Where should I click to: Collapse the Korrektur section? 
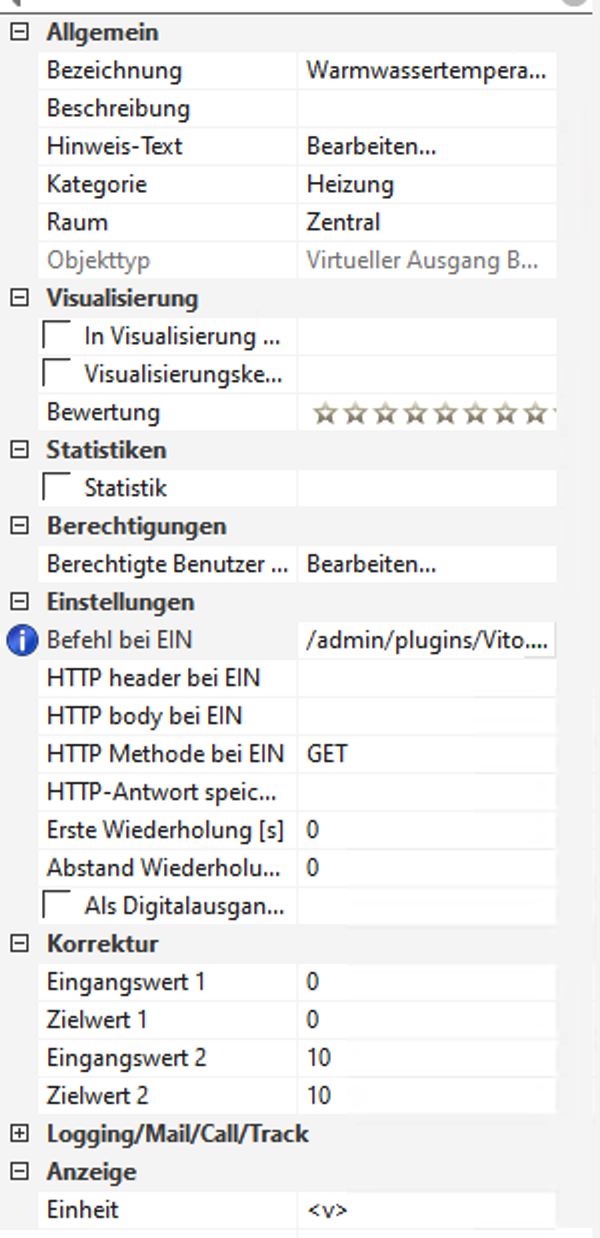click(x=18, y=944)
